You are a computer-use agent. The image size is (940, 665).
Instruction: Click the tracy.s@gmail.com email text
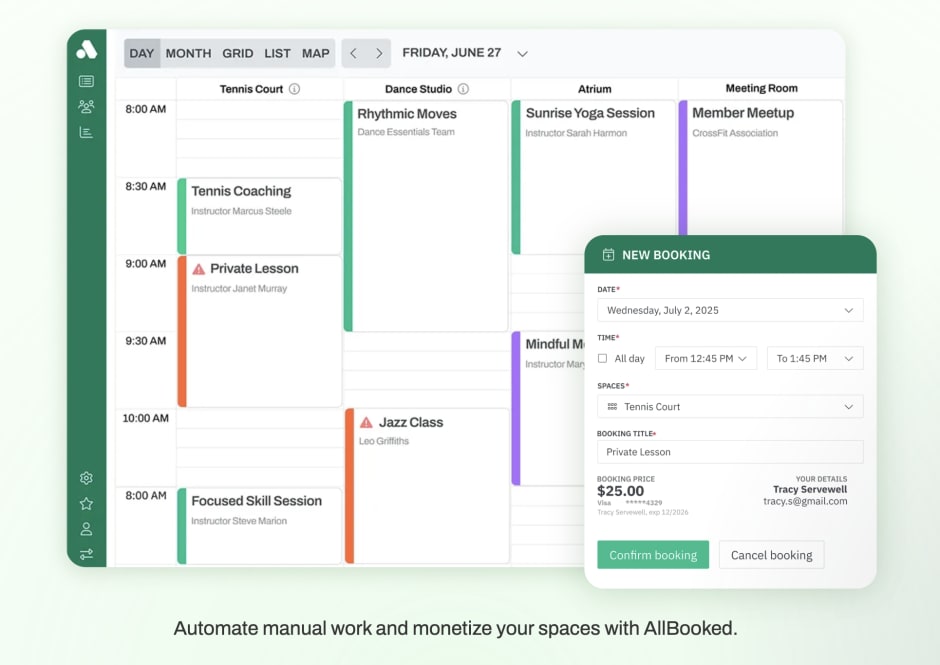click(x=805, y=501)
